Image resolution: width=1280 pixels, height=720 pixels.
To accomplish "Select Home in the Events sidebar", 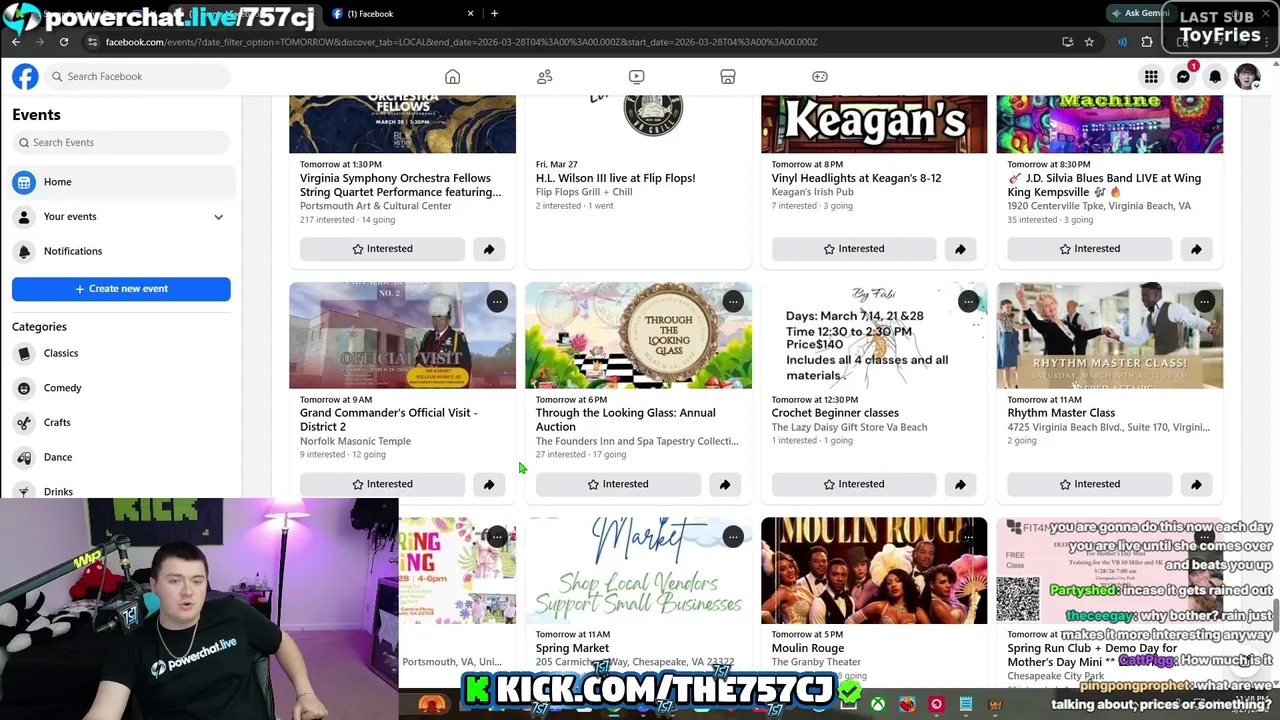I will [121, 182].
